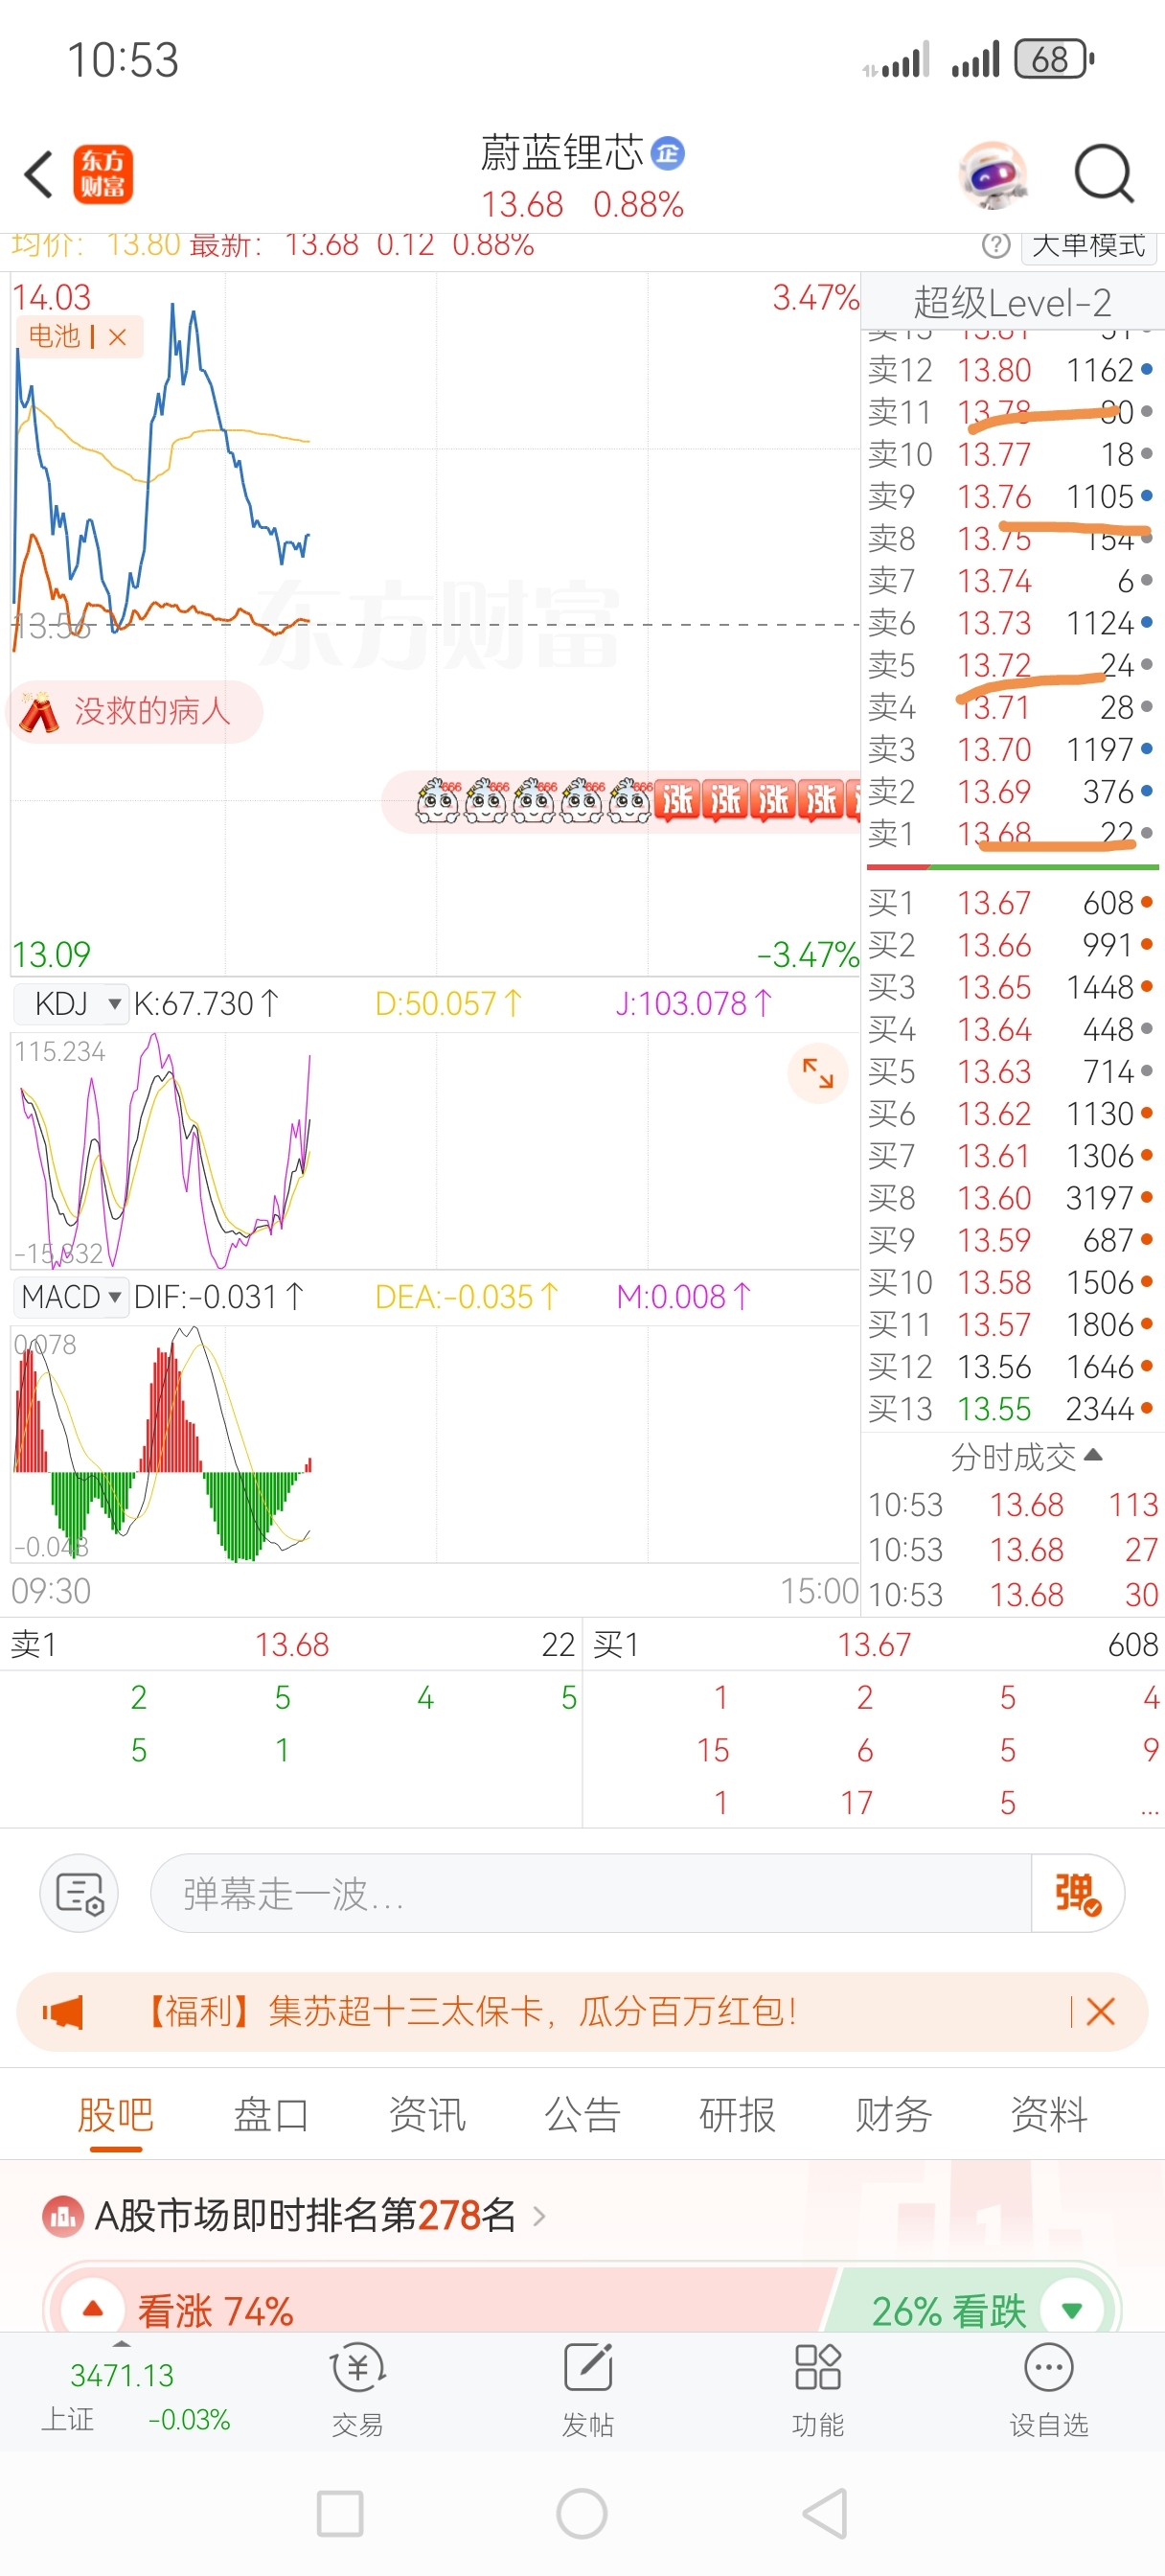Image resolution: width=1165 pixels, height=2576 pixels.
Task: Tap the 卖1 13.68 queue detail row
Action: click(290, 1644)
